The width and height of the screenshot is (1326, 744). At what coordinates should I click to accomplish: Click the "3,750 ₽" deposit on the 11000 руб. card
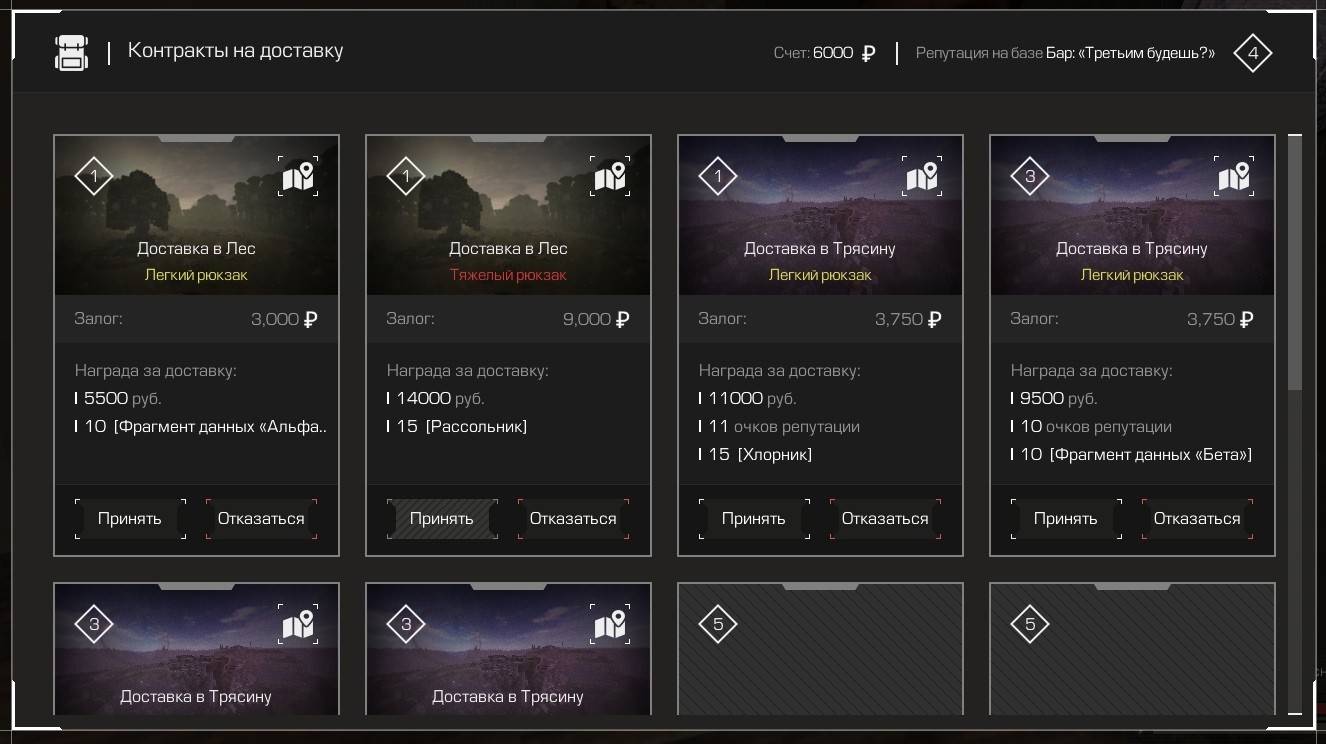coord(908,320)
